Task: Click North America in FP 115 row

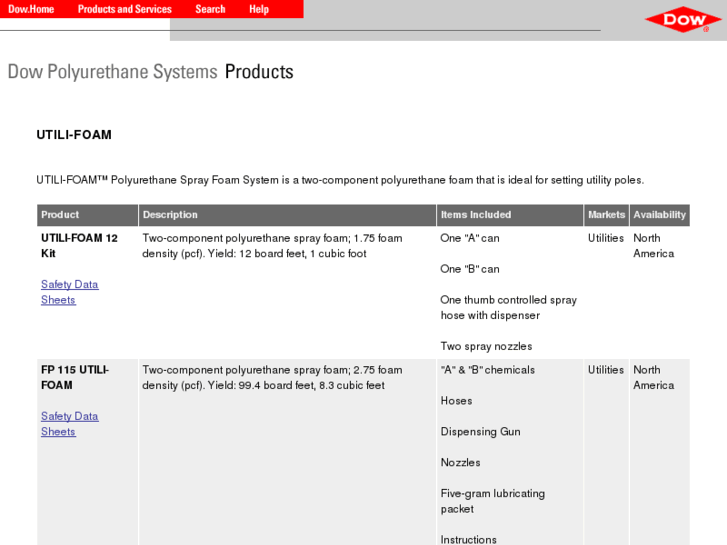Action: (654, 378)
